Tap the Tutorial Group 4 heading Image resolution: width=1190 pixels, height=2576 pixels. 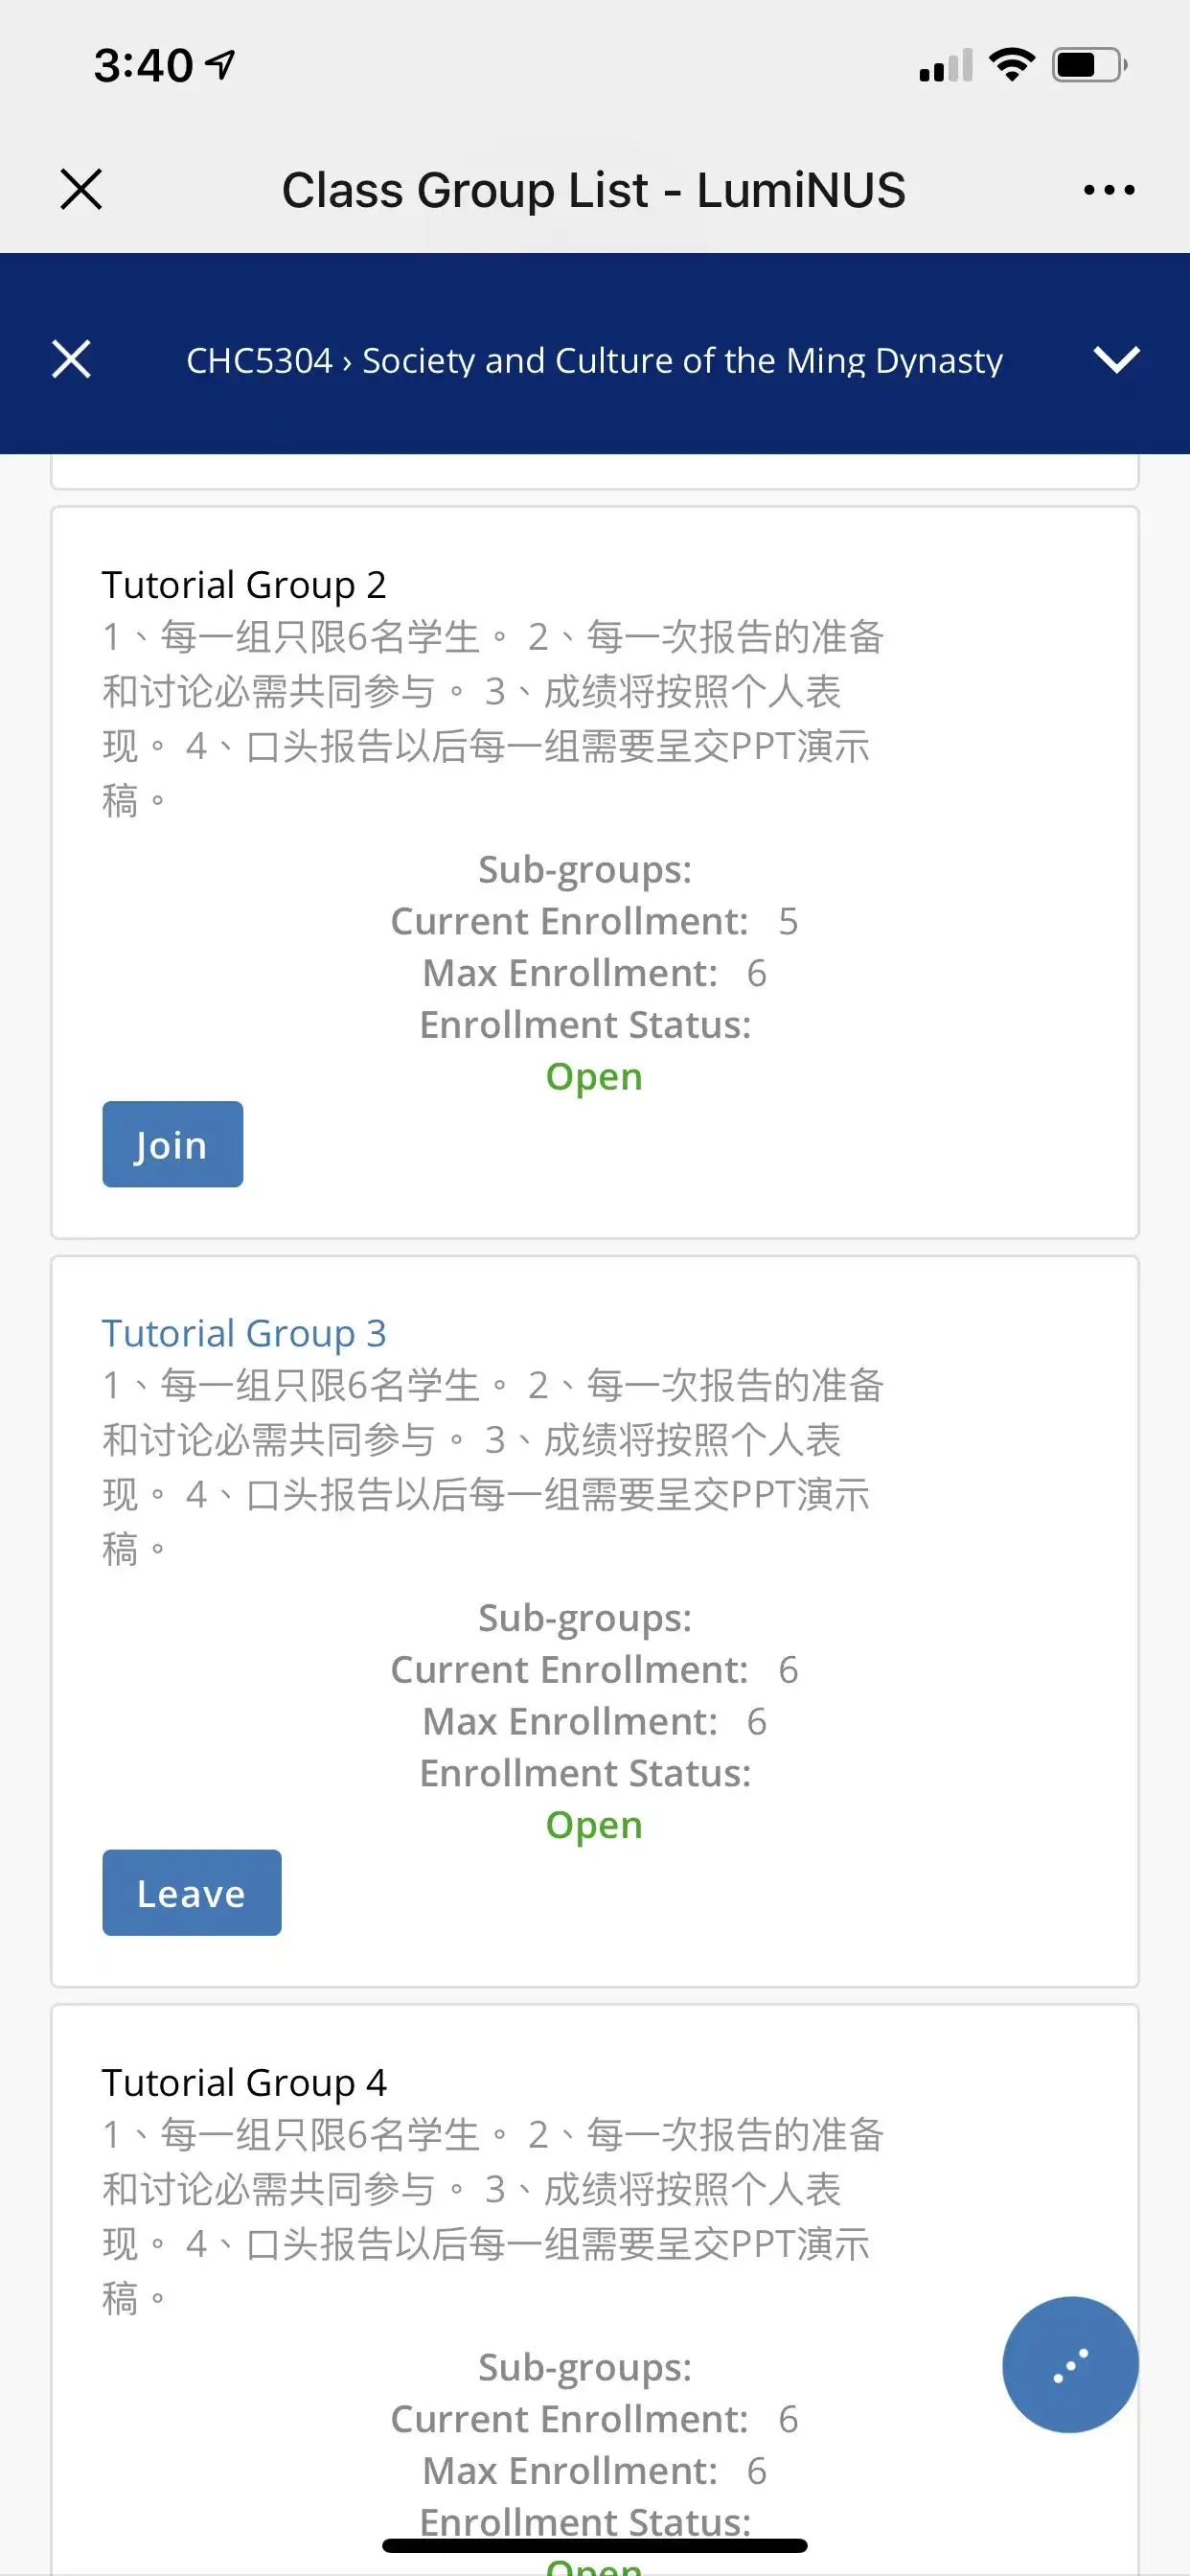click(244, 2082)
